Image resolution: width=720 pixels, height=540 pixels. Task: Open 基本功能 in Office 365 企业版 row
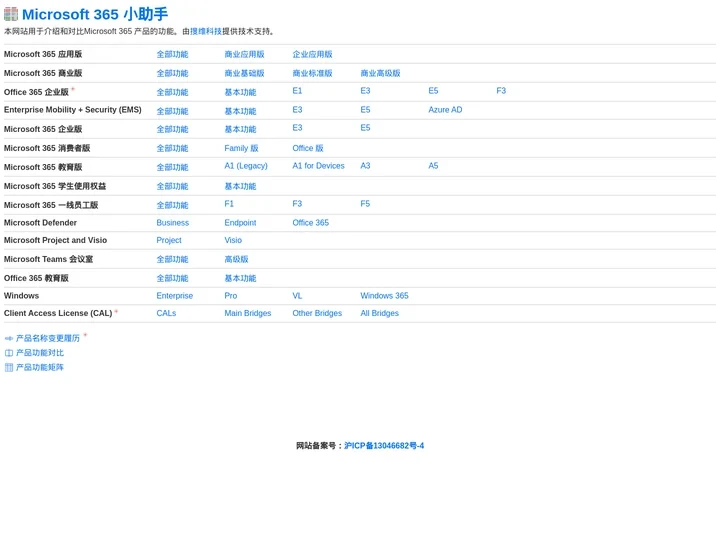pos(240,92)
